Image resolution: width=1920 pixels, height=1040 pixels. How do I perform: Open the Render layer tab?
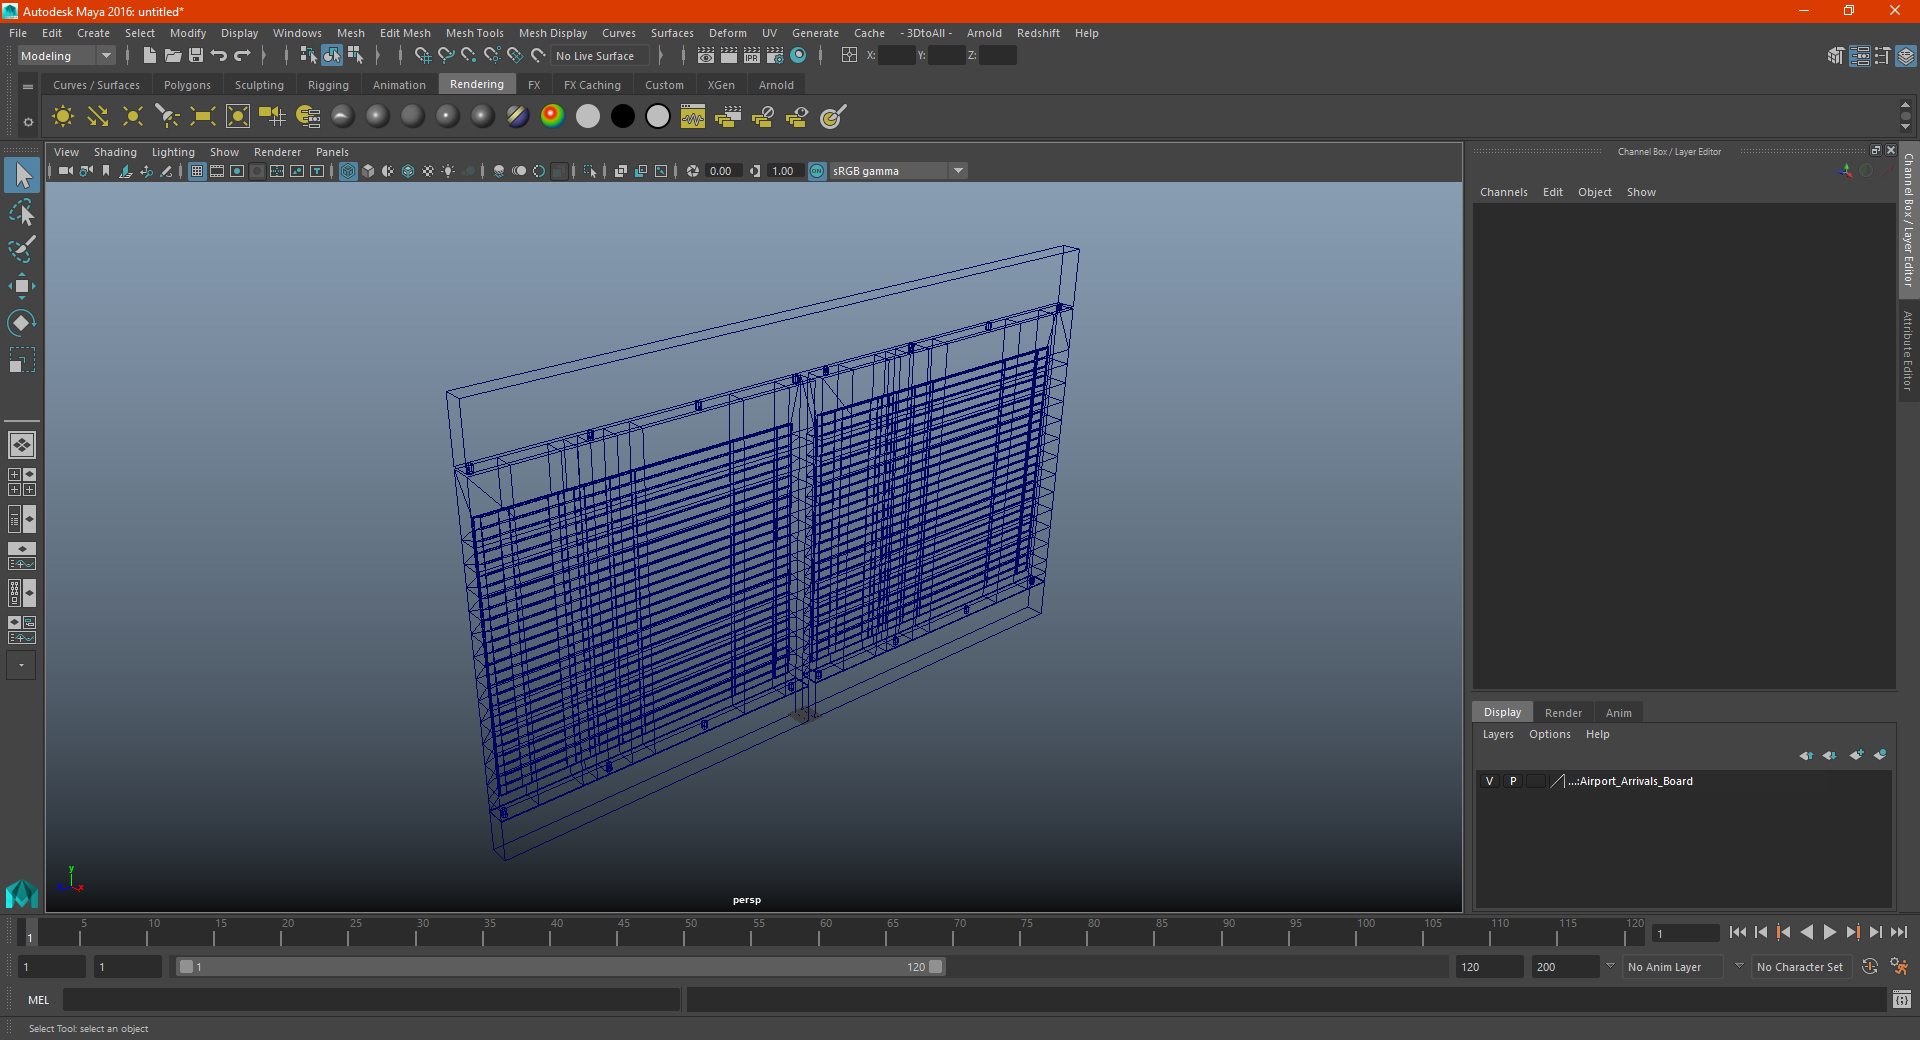[1563, 713]
